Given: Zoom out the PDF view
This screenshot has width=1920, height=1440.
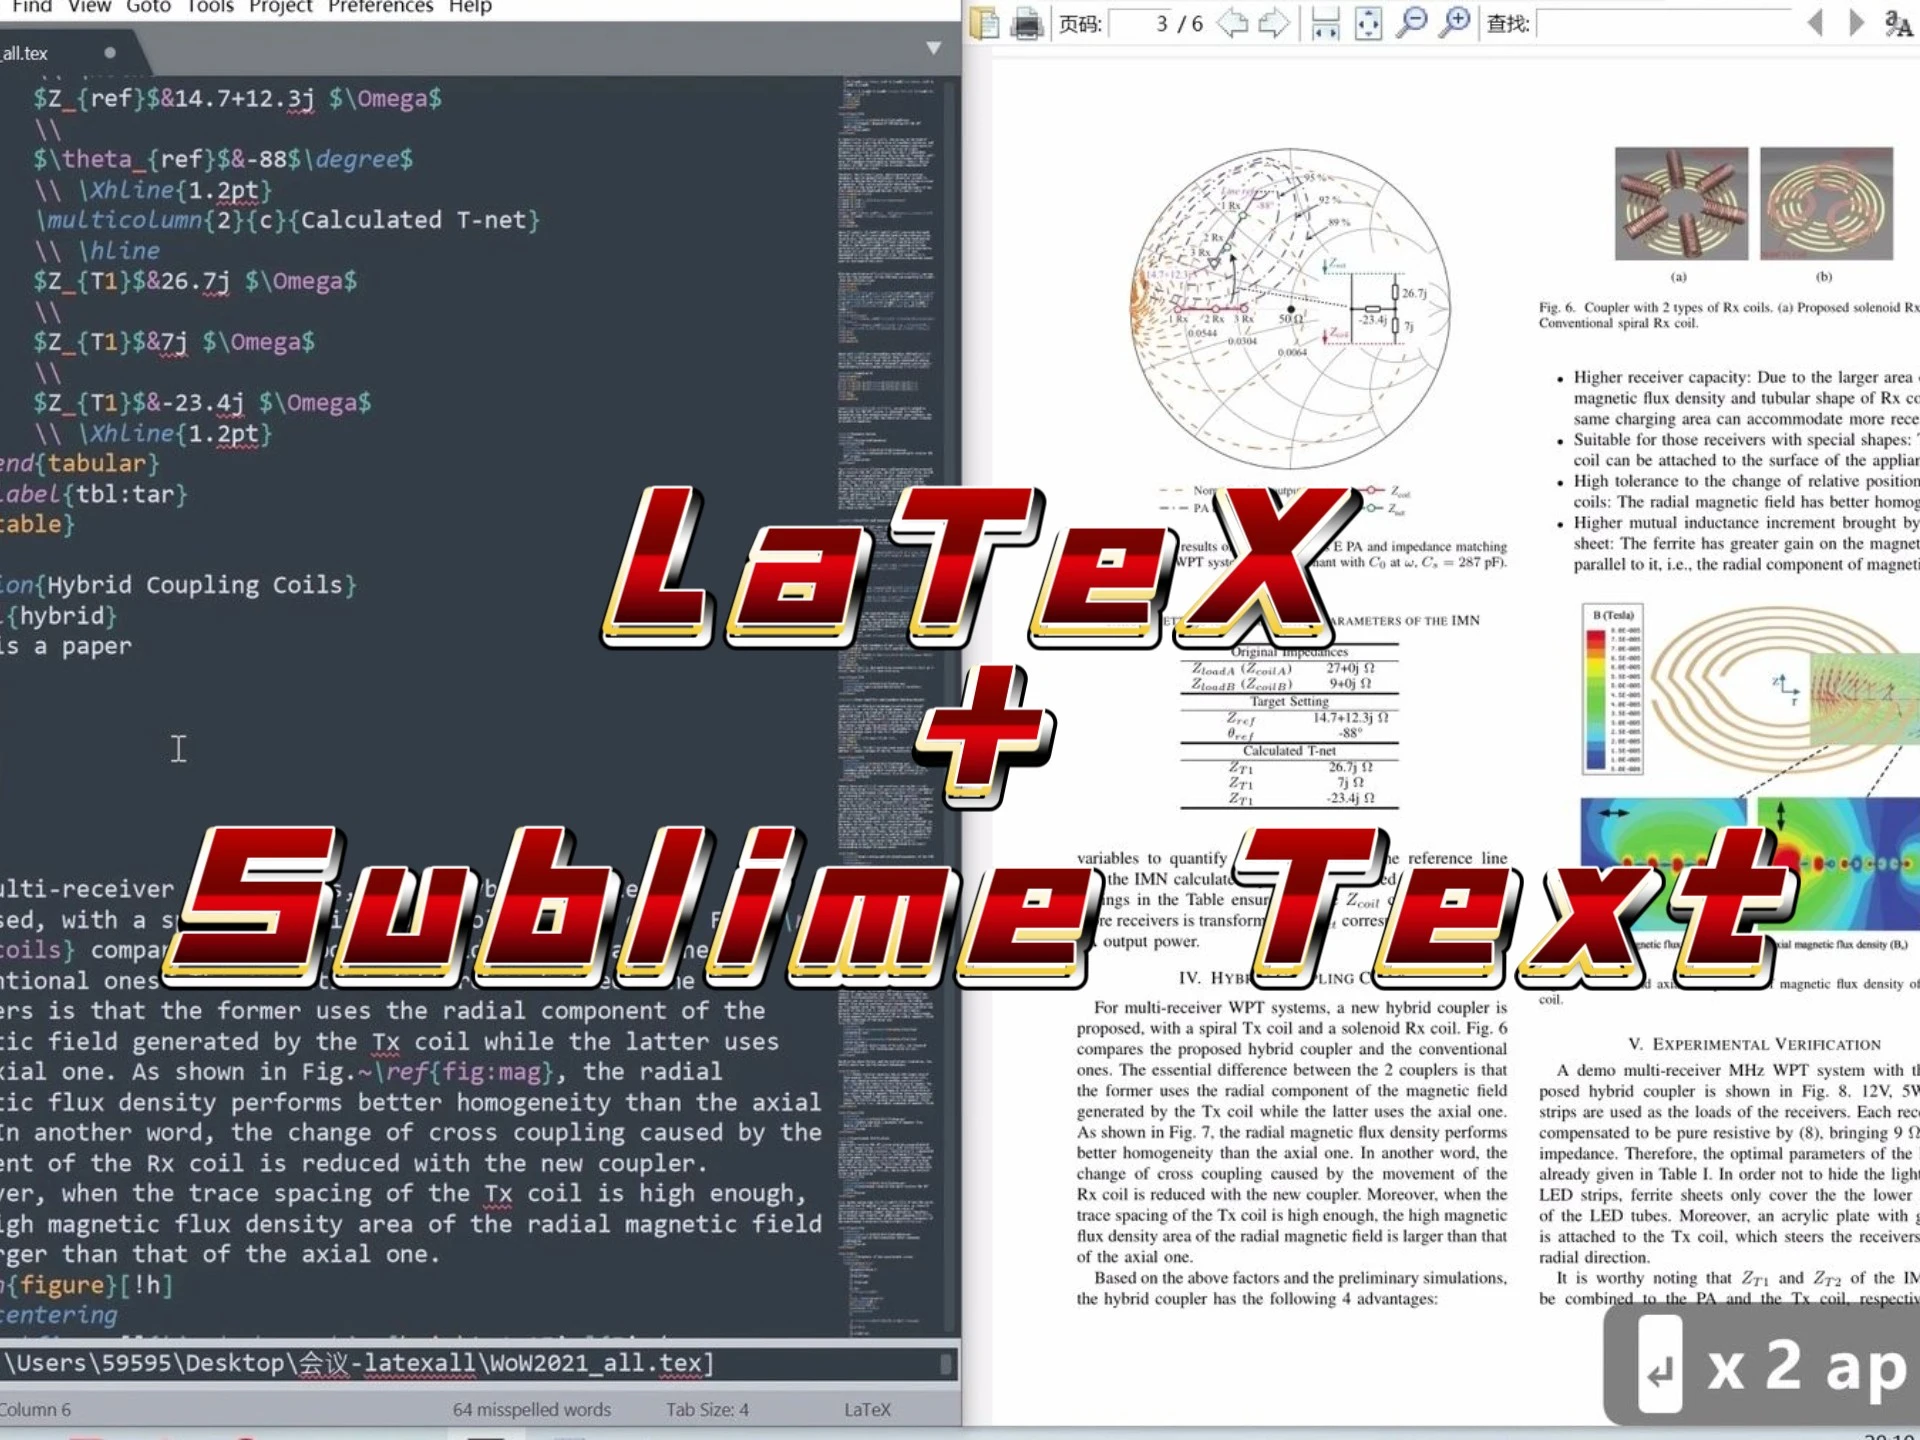Looking at the screenshot, I should tap(1411, 22).
